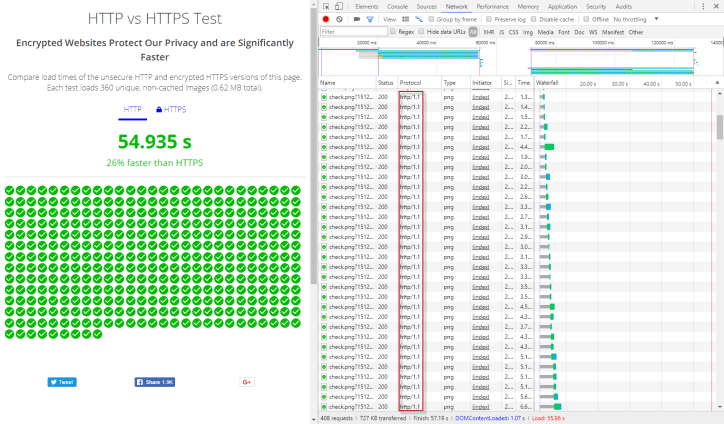
Task: Click the Google Plus share icon
Action: point(247,381)
